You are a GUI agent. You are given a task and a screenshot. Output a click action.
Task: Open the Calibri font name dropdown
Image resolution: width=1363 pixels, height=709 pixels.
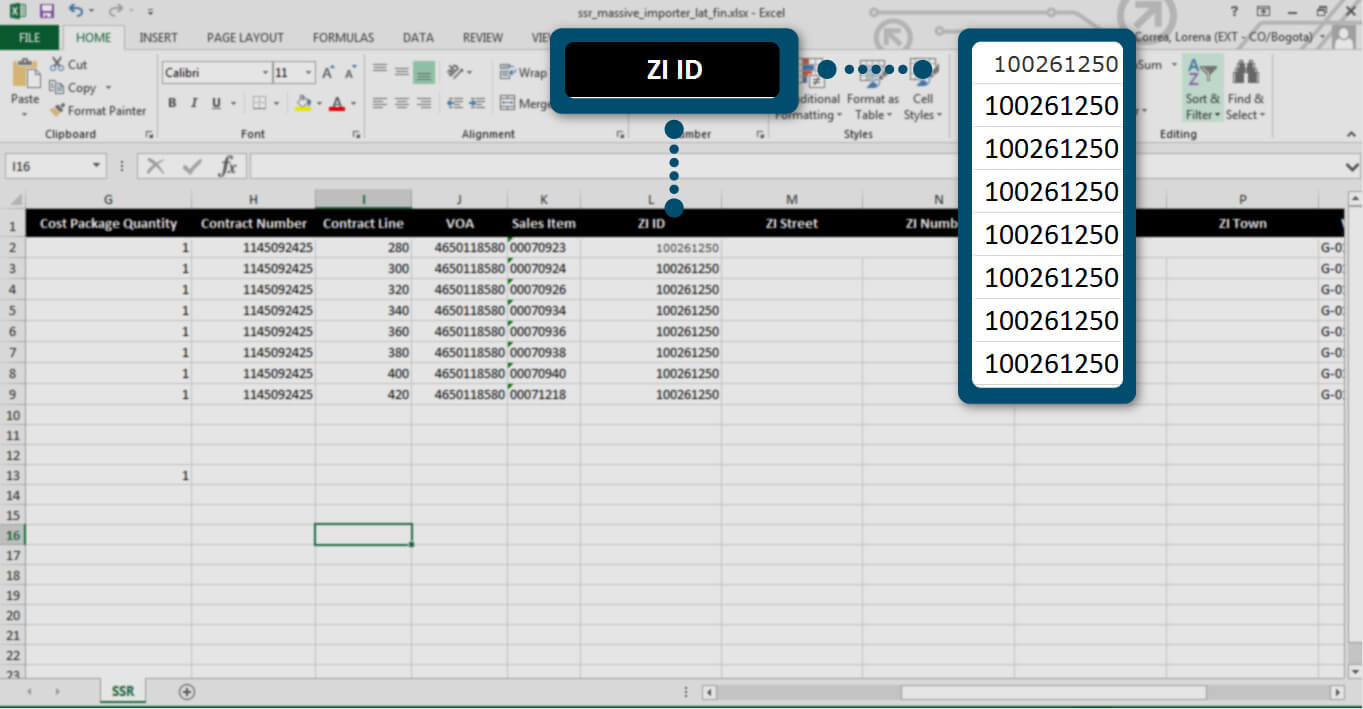coord(265,73)
